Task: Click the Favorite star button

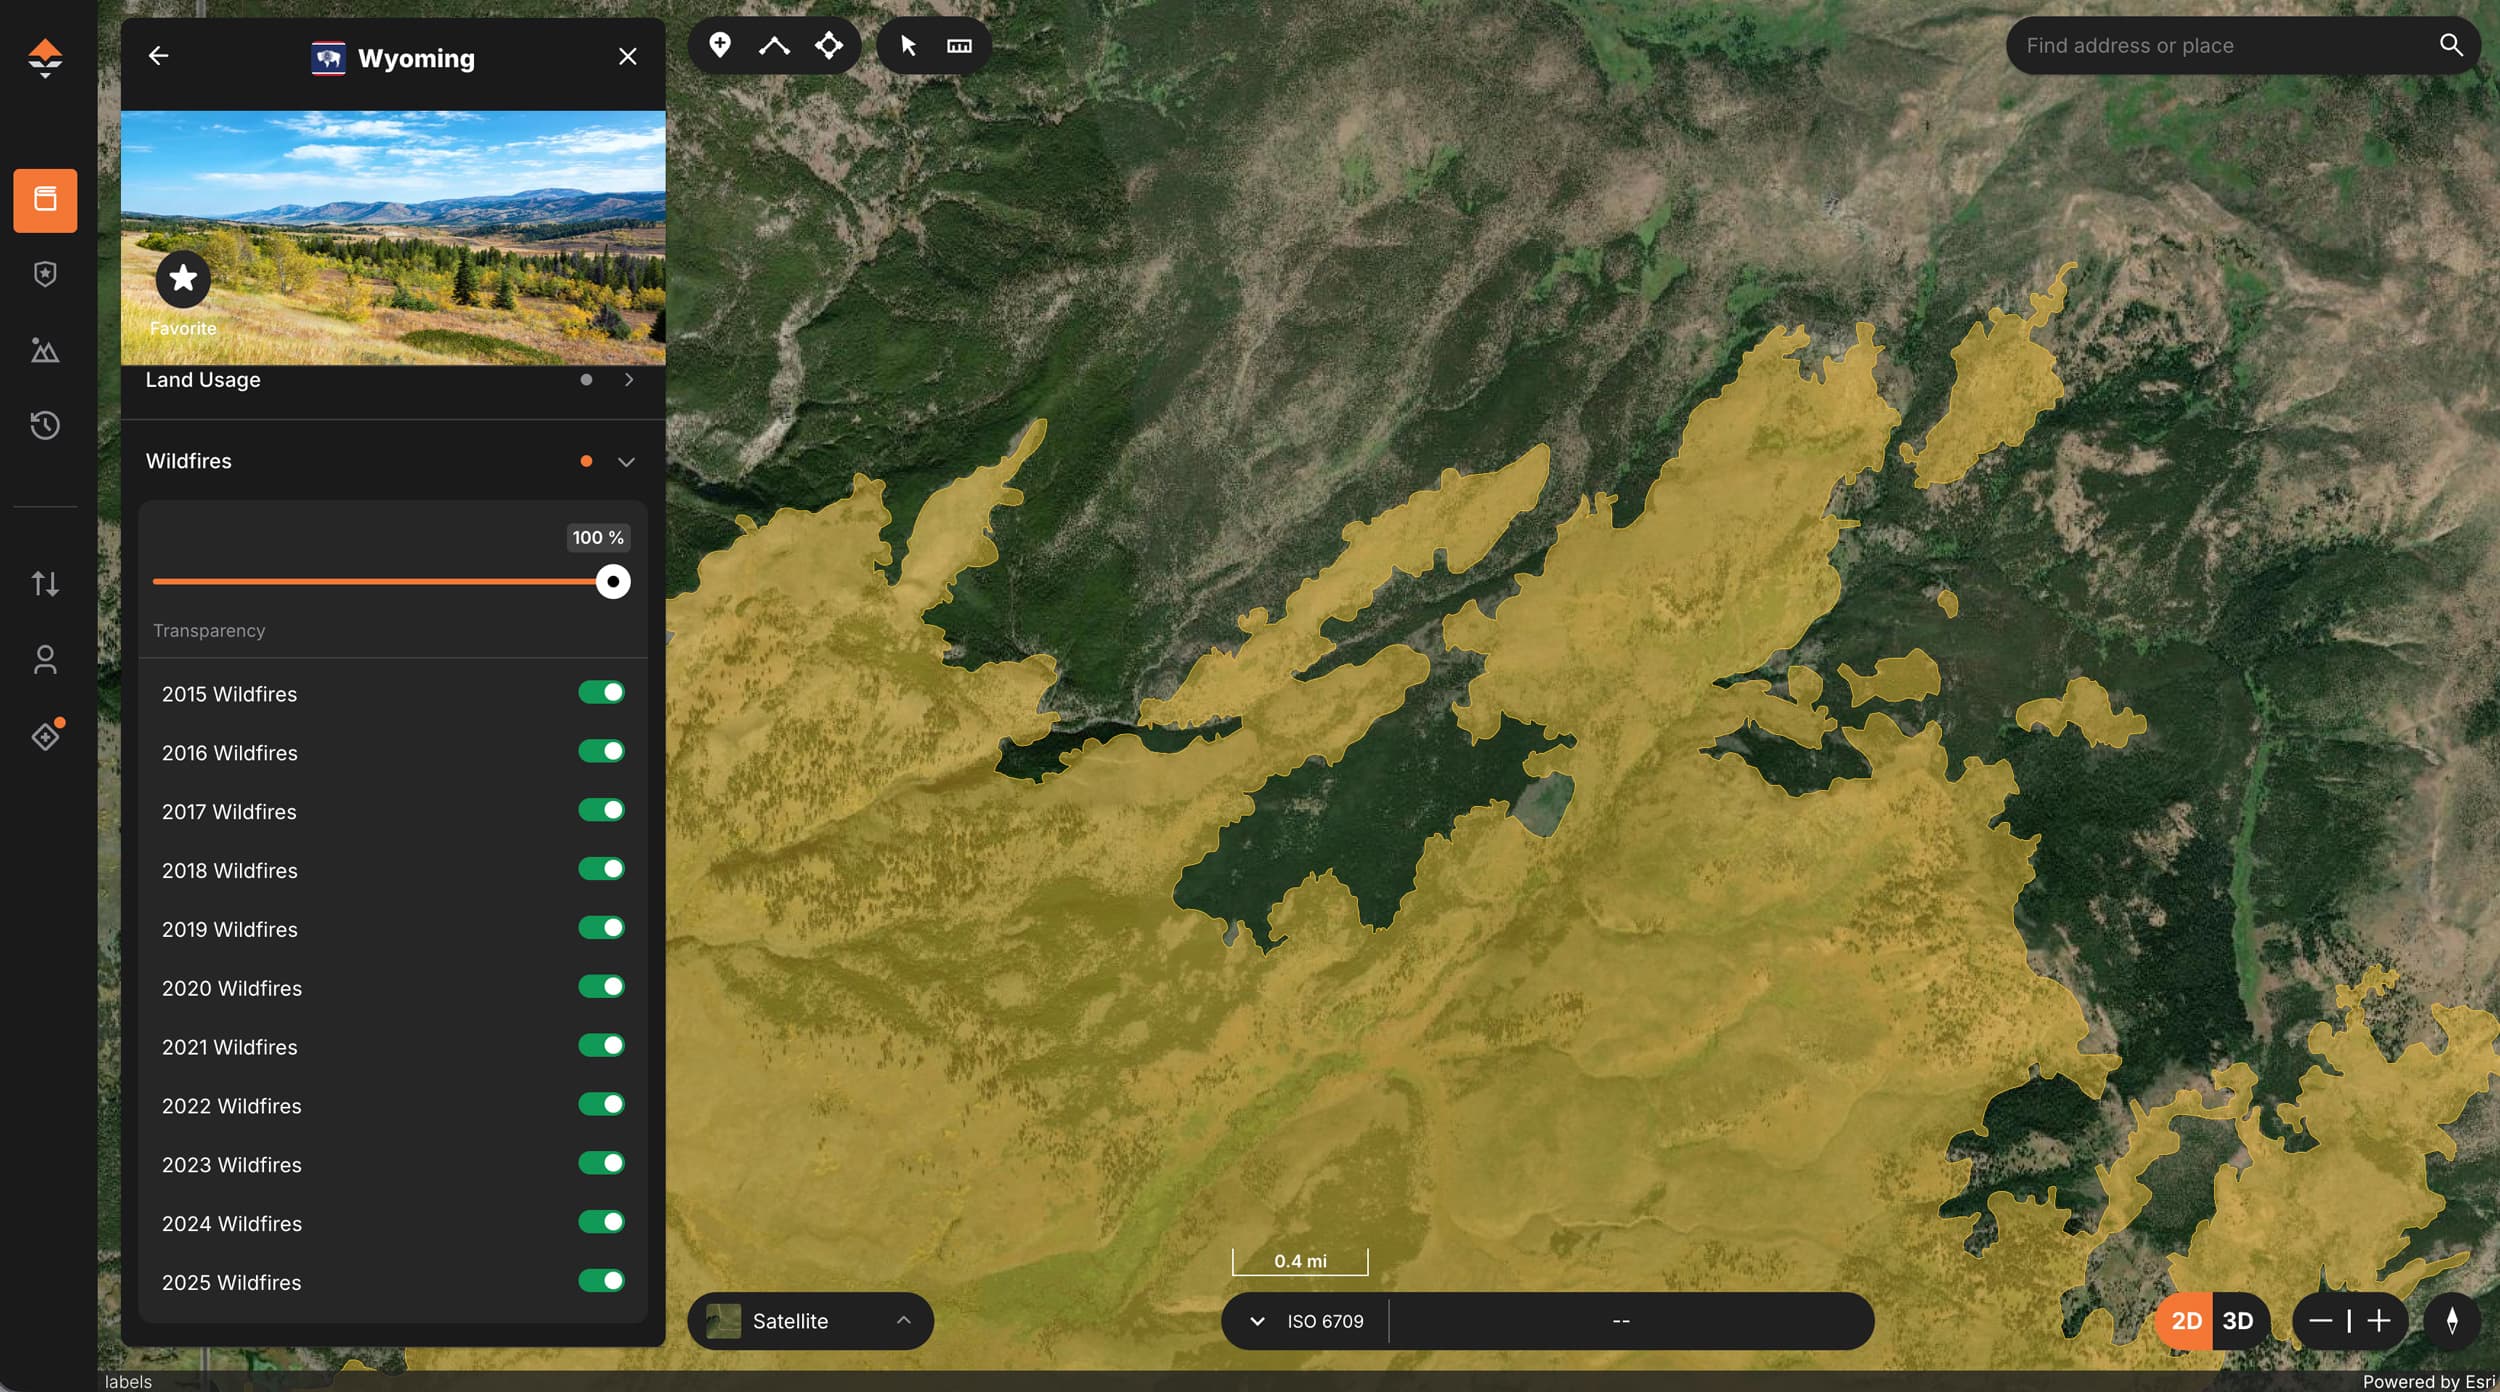Action: click(183, 278)
